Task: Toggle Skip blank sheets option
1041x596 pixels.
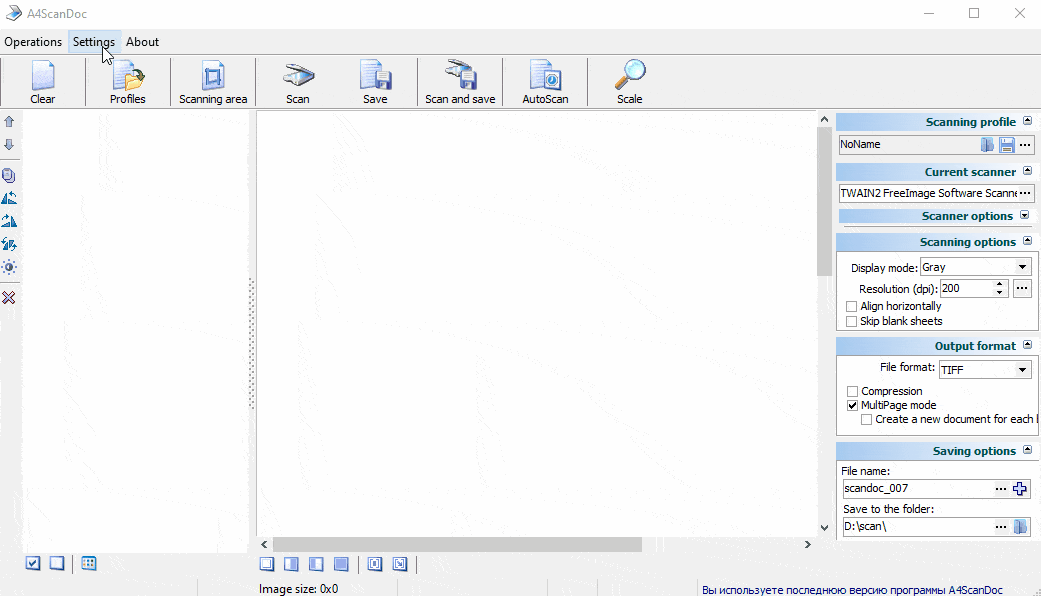Action: point(852,321)
